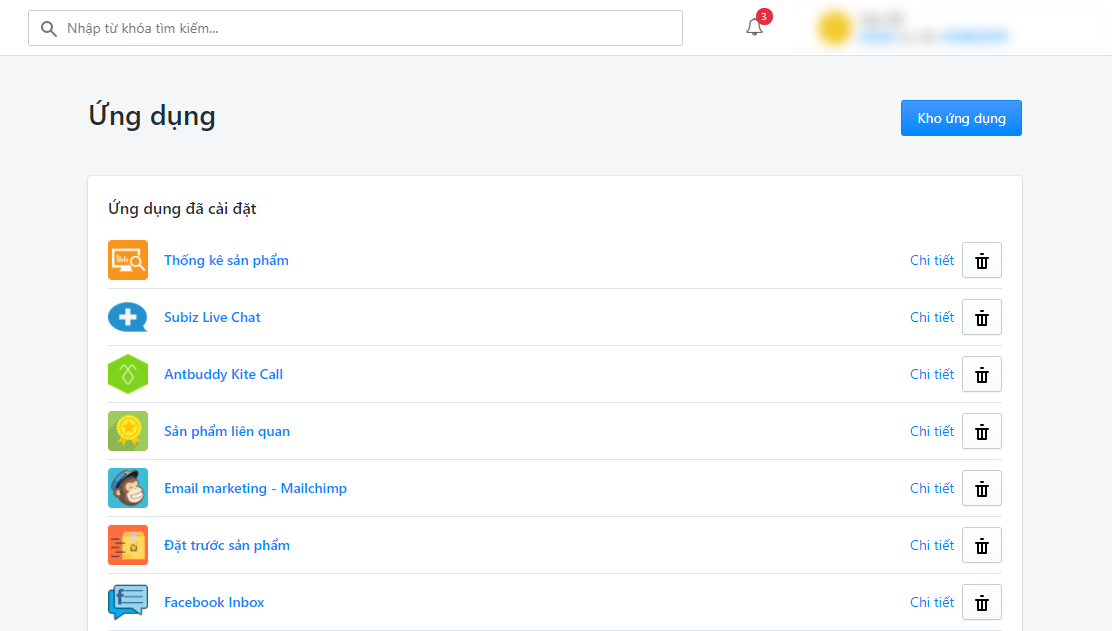The width and height of the screenshot is (1112, 631).
Task: Open the Kho ứng dụng app store
Action: pyautogui.click(x=961, y=118)
